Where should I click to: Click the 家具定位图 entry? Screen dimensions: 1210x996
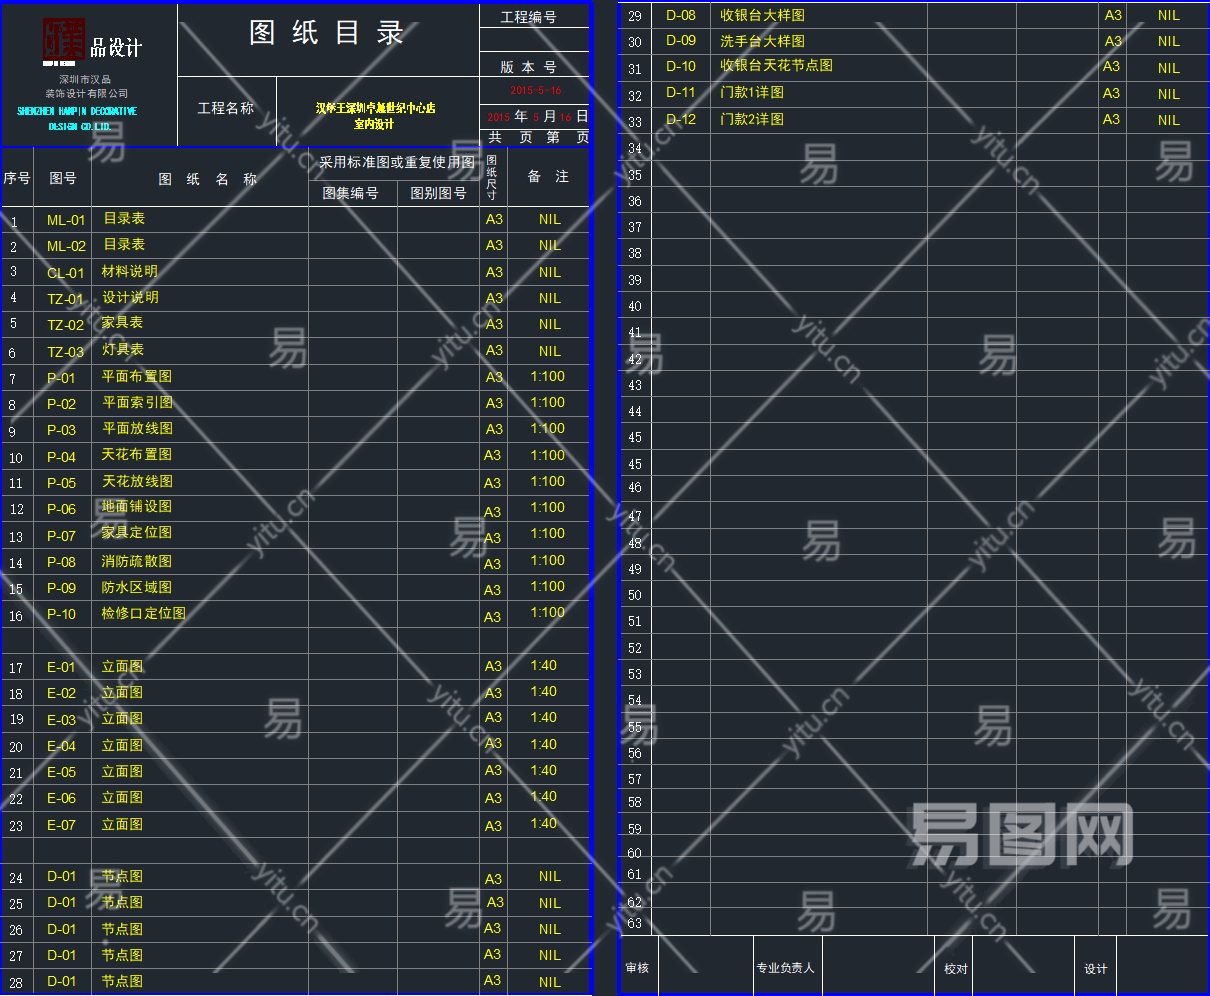pyautogui.click(x=137, y=533)
